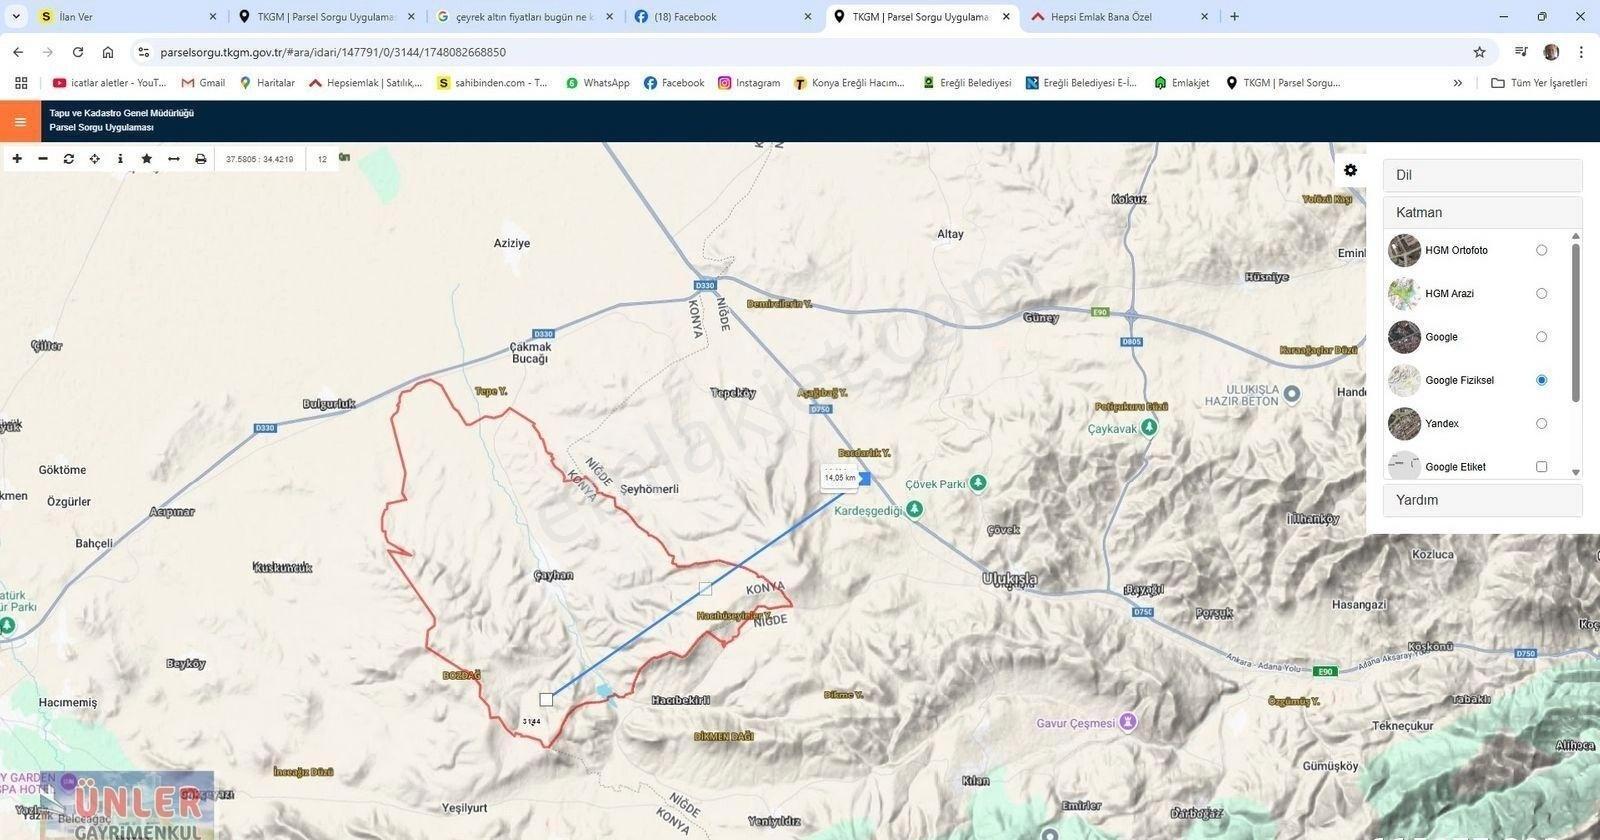Select HGM Arazi radio button
The image size is (1600, 840).
(x=1541, y=294)
